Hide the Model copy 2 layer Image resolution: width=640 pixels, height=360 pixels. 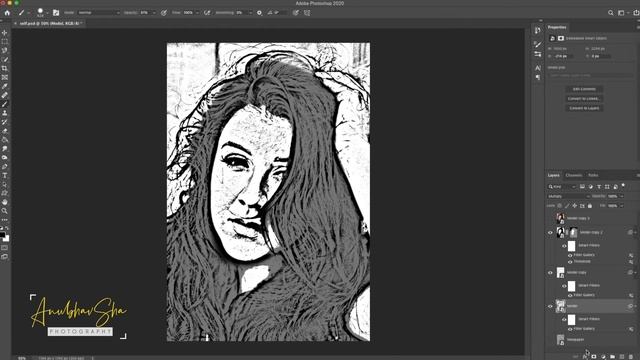coord(550,233)
